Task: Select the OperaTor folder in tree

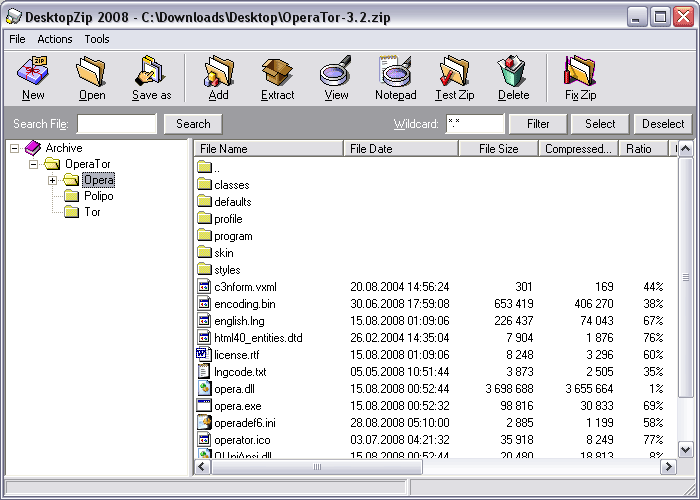Action: click(x=88, y=164)
